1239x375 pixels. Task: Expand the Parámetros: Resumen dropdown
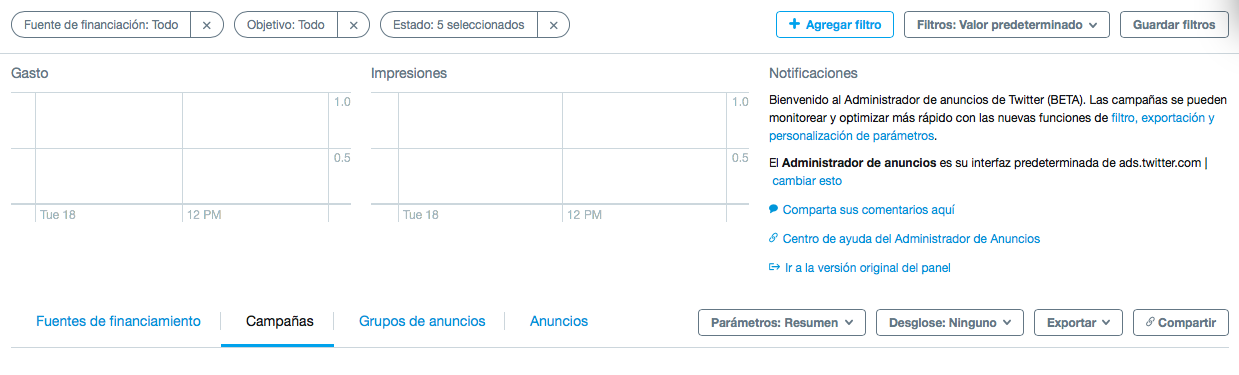pyautogui.click(x=781, y=322)
